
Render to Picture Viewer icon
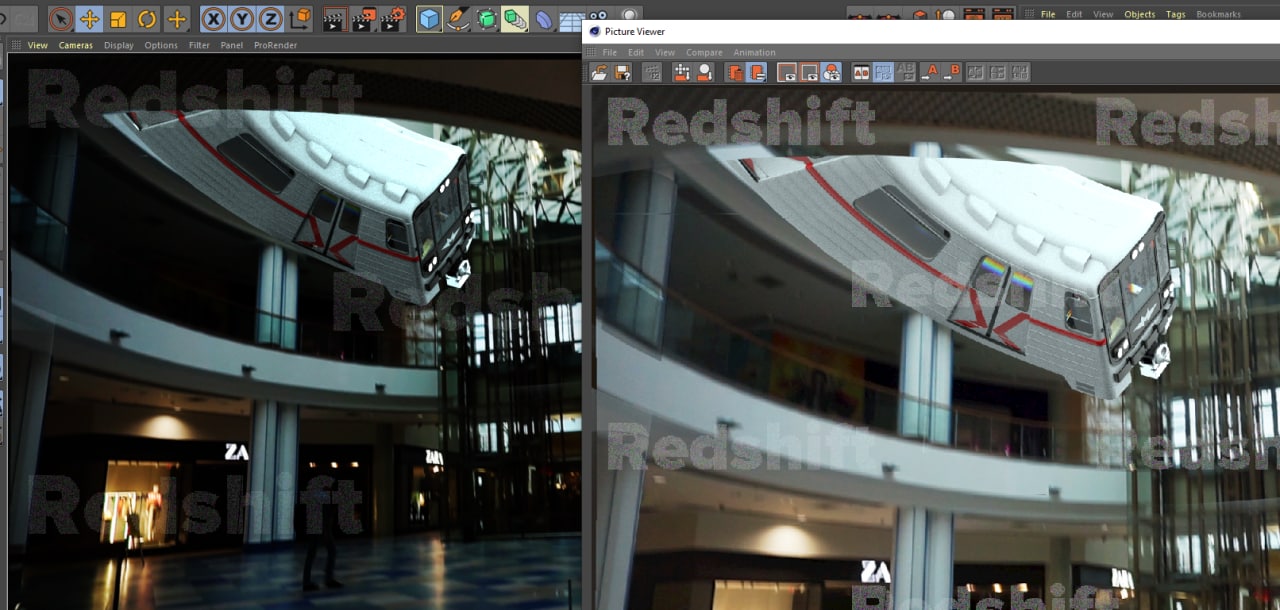[x=364, y=19]
